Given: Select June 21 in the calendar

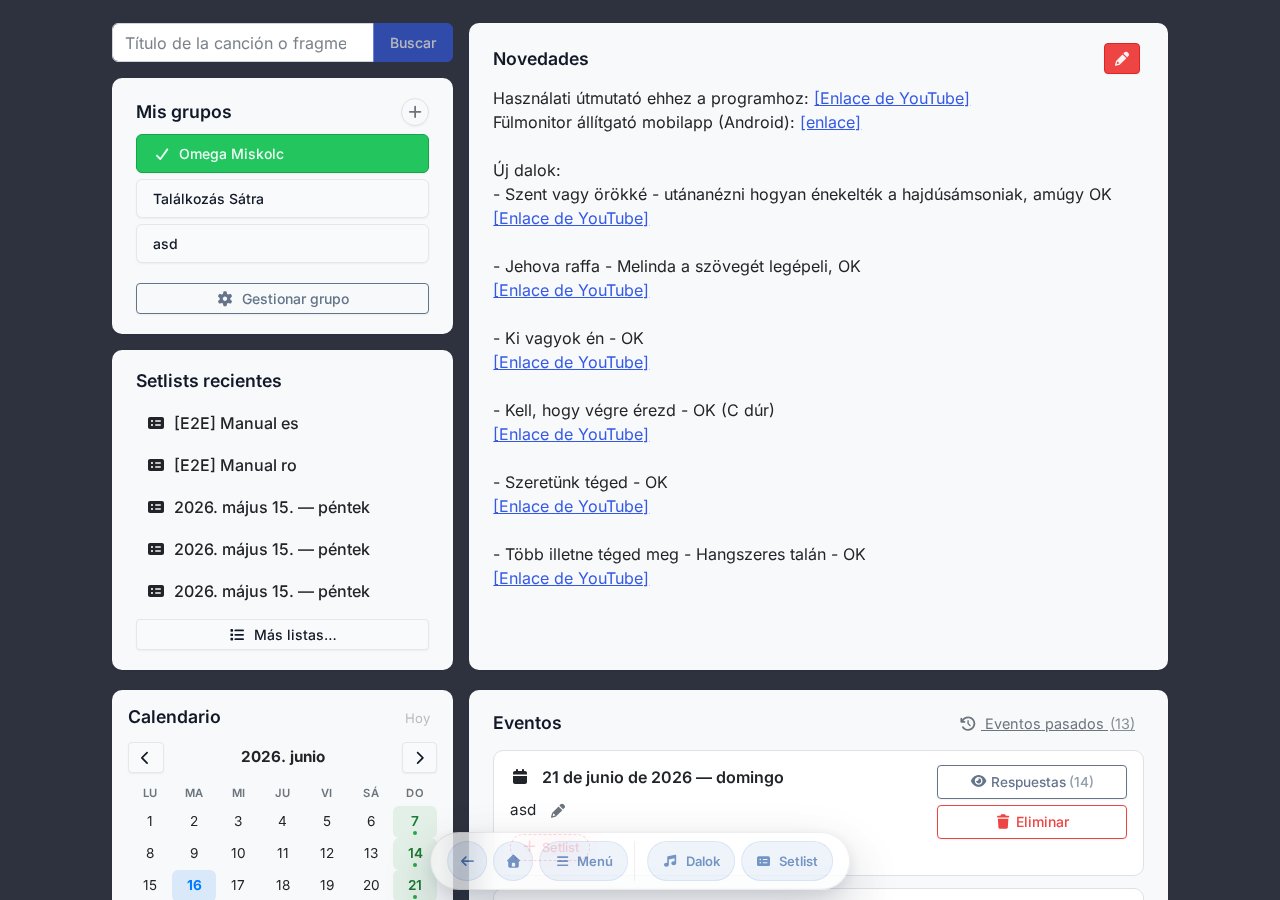Looking at the screenshot, I should tap(415, 885).
